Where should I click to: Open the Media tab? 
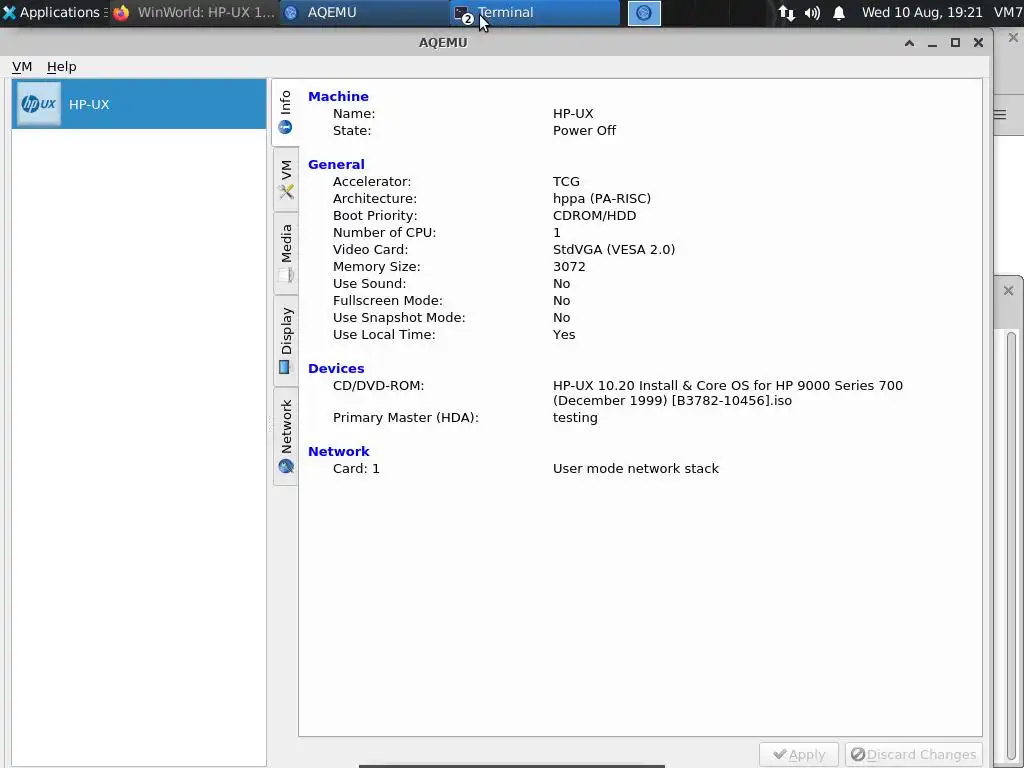click(x=285, y=253)
